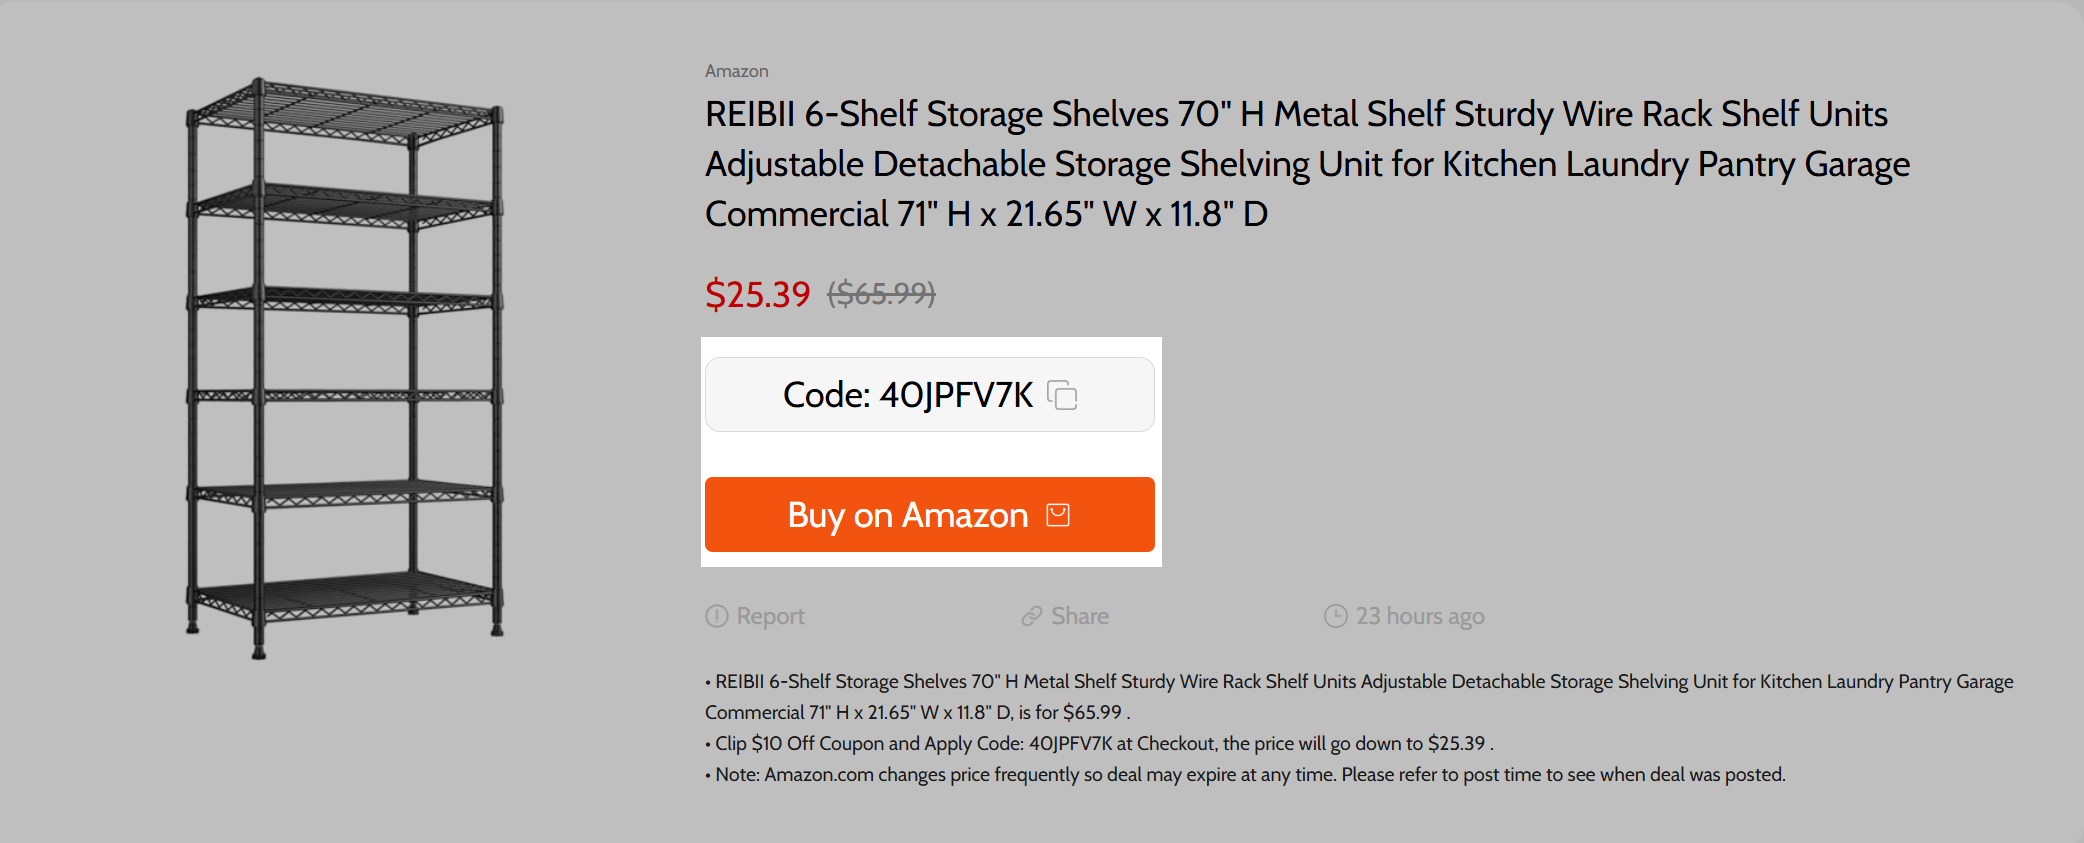Click the clock icon beside post time

1335,616
